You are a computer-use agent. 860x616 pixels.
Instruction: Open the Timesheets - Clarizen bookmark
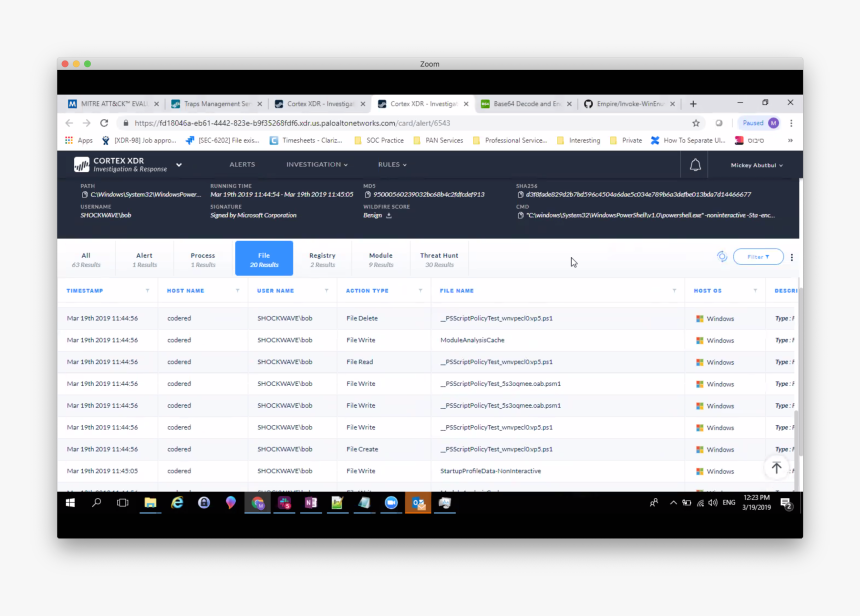305,140
